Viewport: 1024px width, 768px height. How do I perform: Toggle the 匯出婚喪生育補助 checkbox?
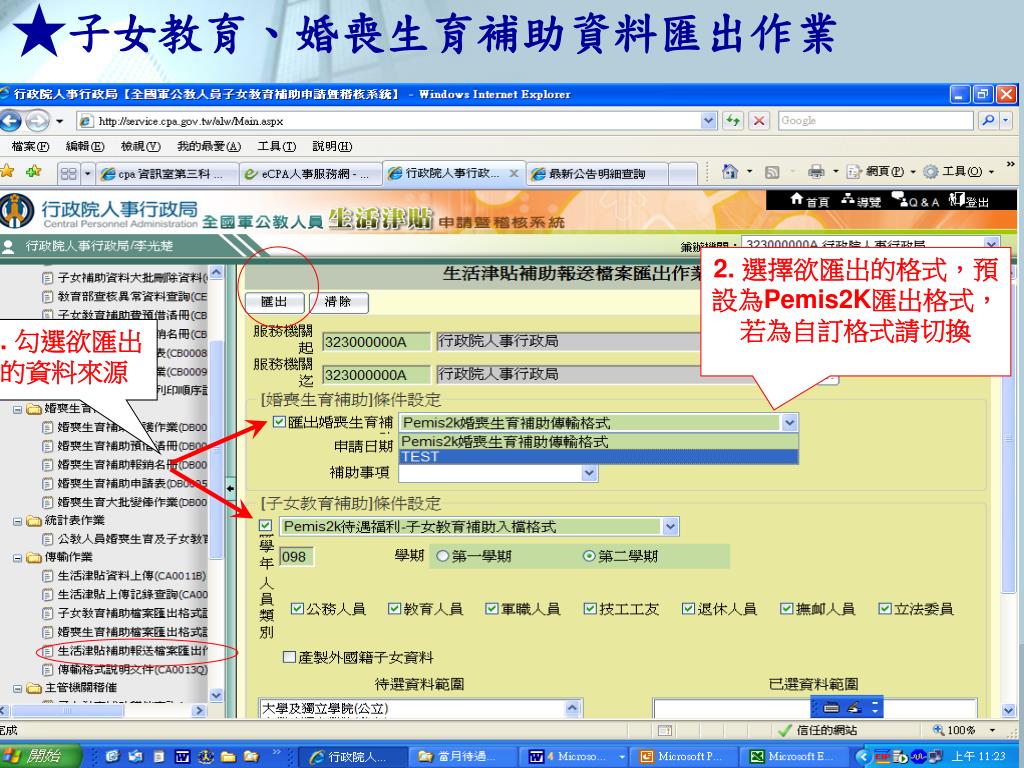click(x=279, y=422)
